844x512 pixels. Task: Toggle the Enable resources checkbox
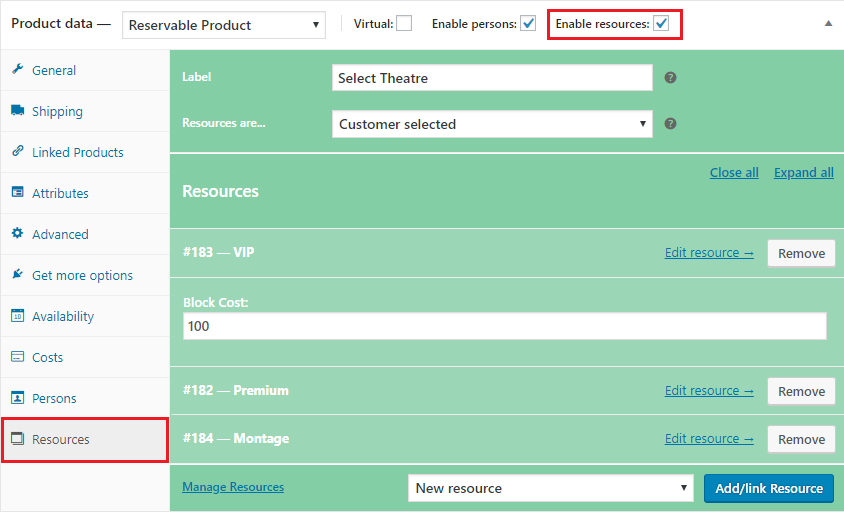pos(661,24)
